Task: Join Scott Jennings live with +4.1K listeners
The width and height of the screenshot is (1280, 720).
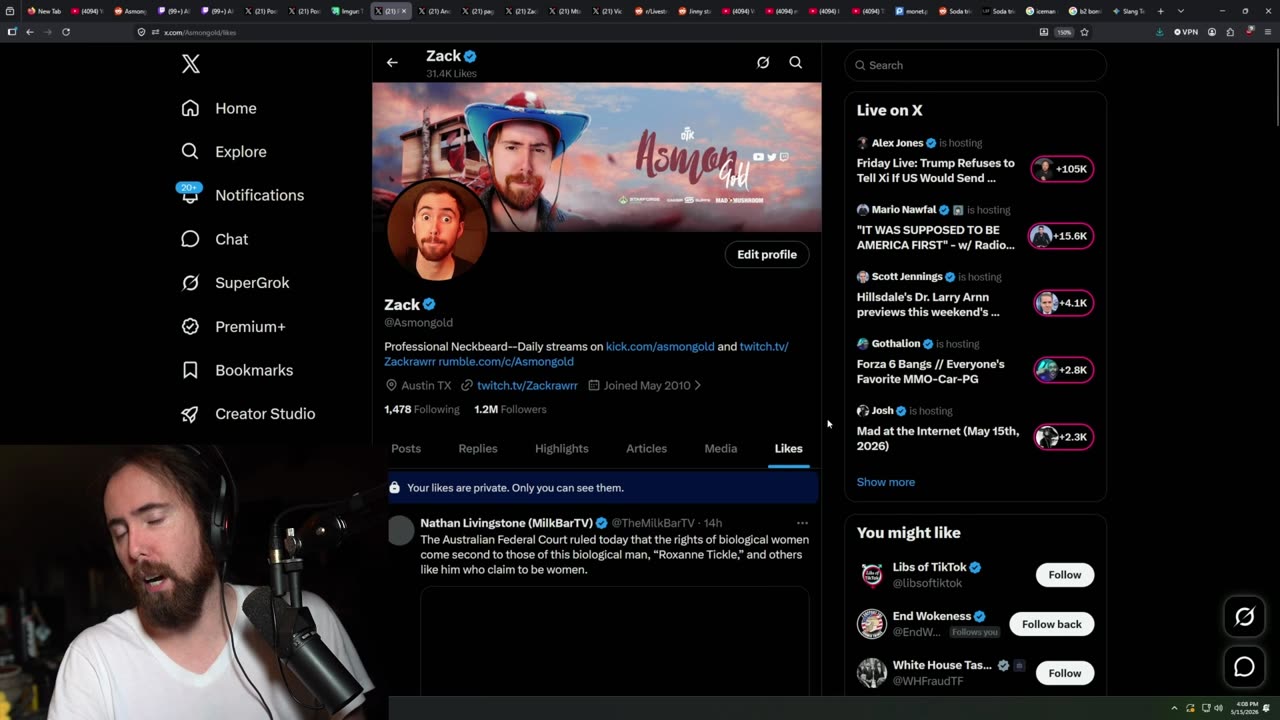Action: 1062,303
